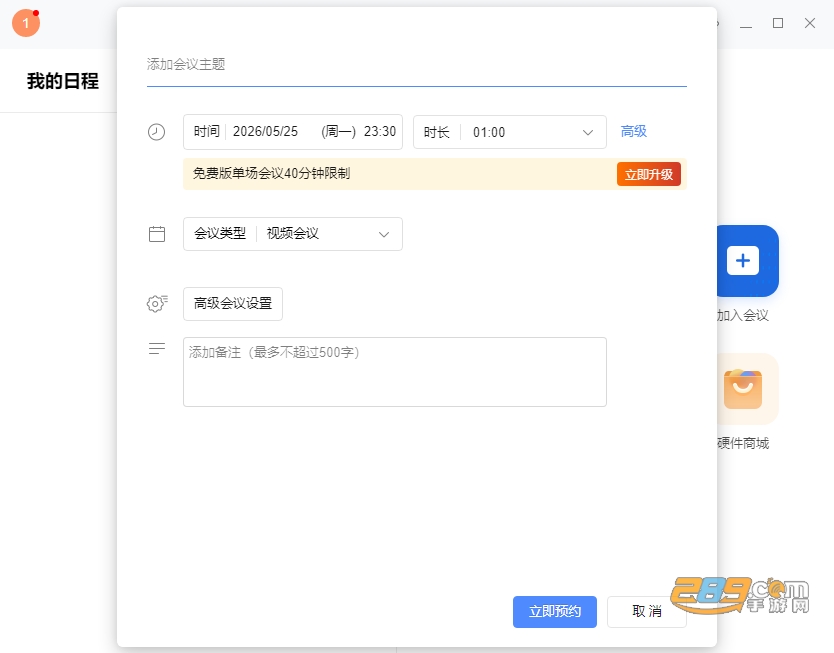The image size is (834, 653).
Task: Click the 立即升级 upgrade button
Action: coord(648,174)
